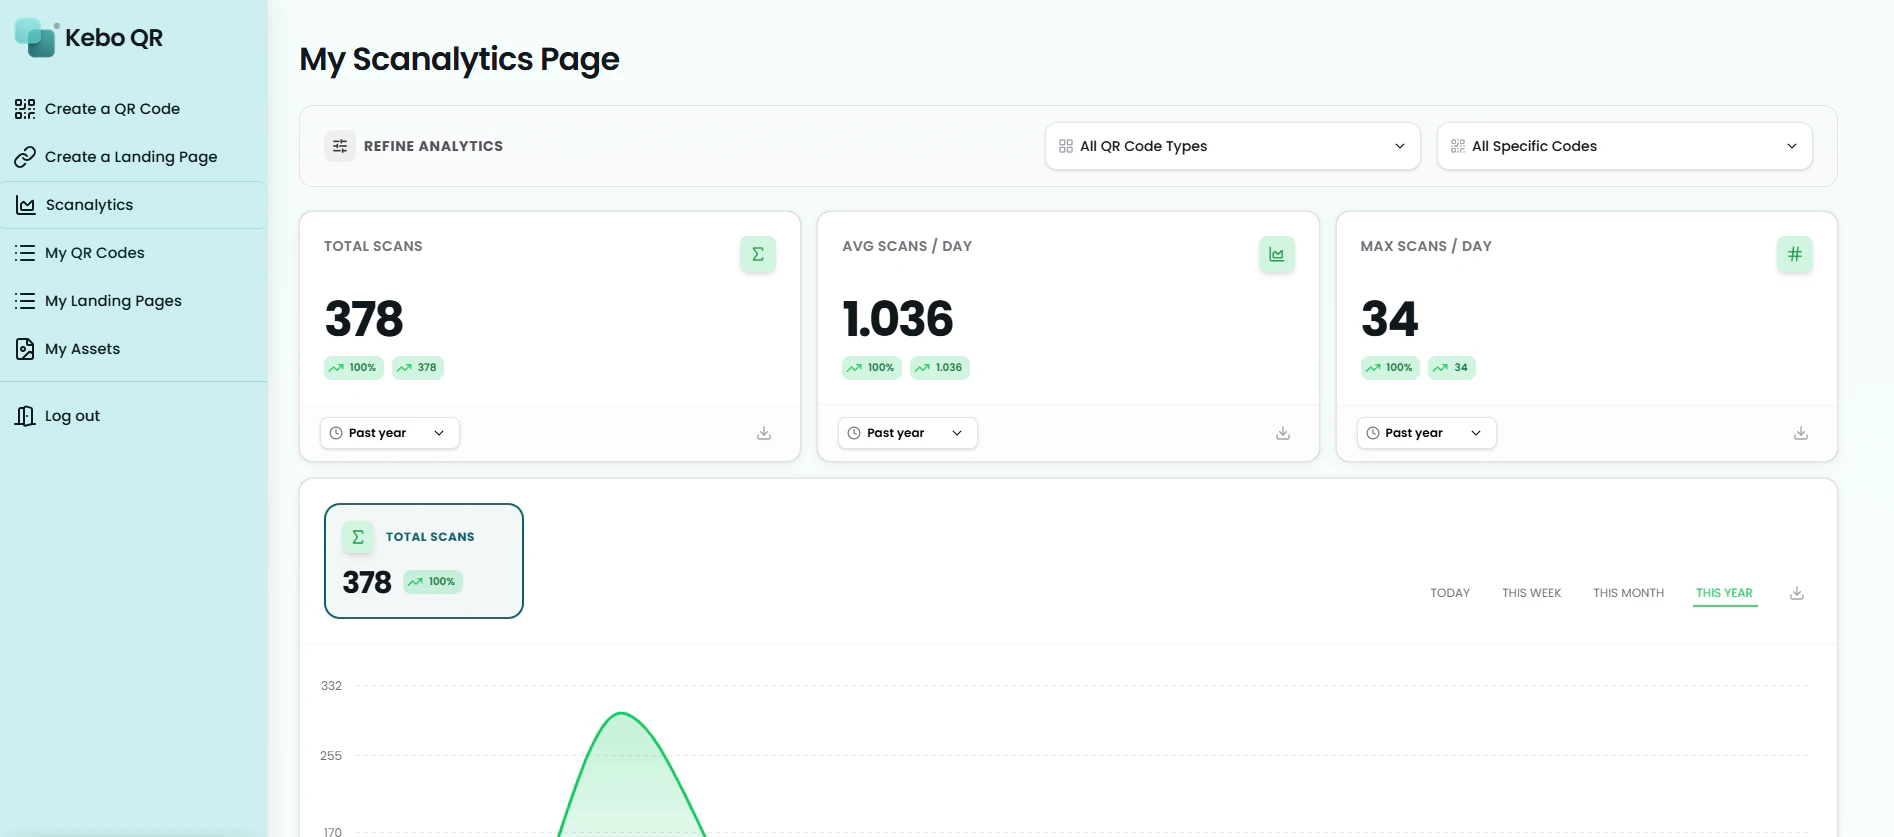Viewport: 1894px width, 837px height.
Task: Select the This Year chart tab
Action: click(1724, 593)
